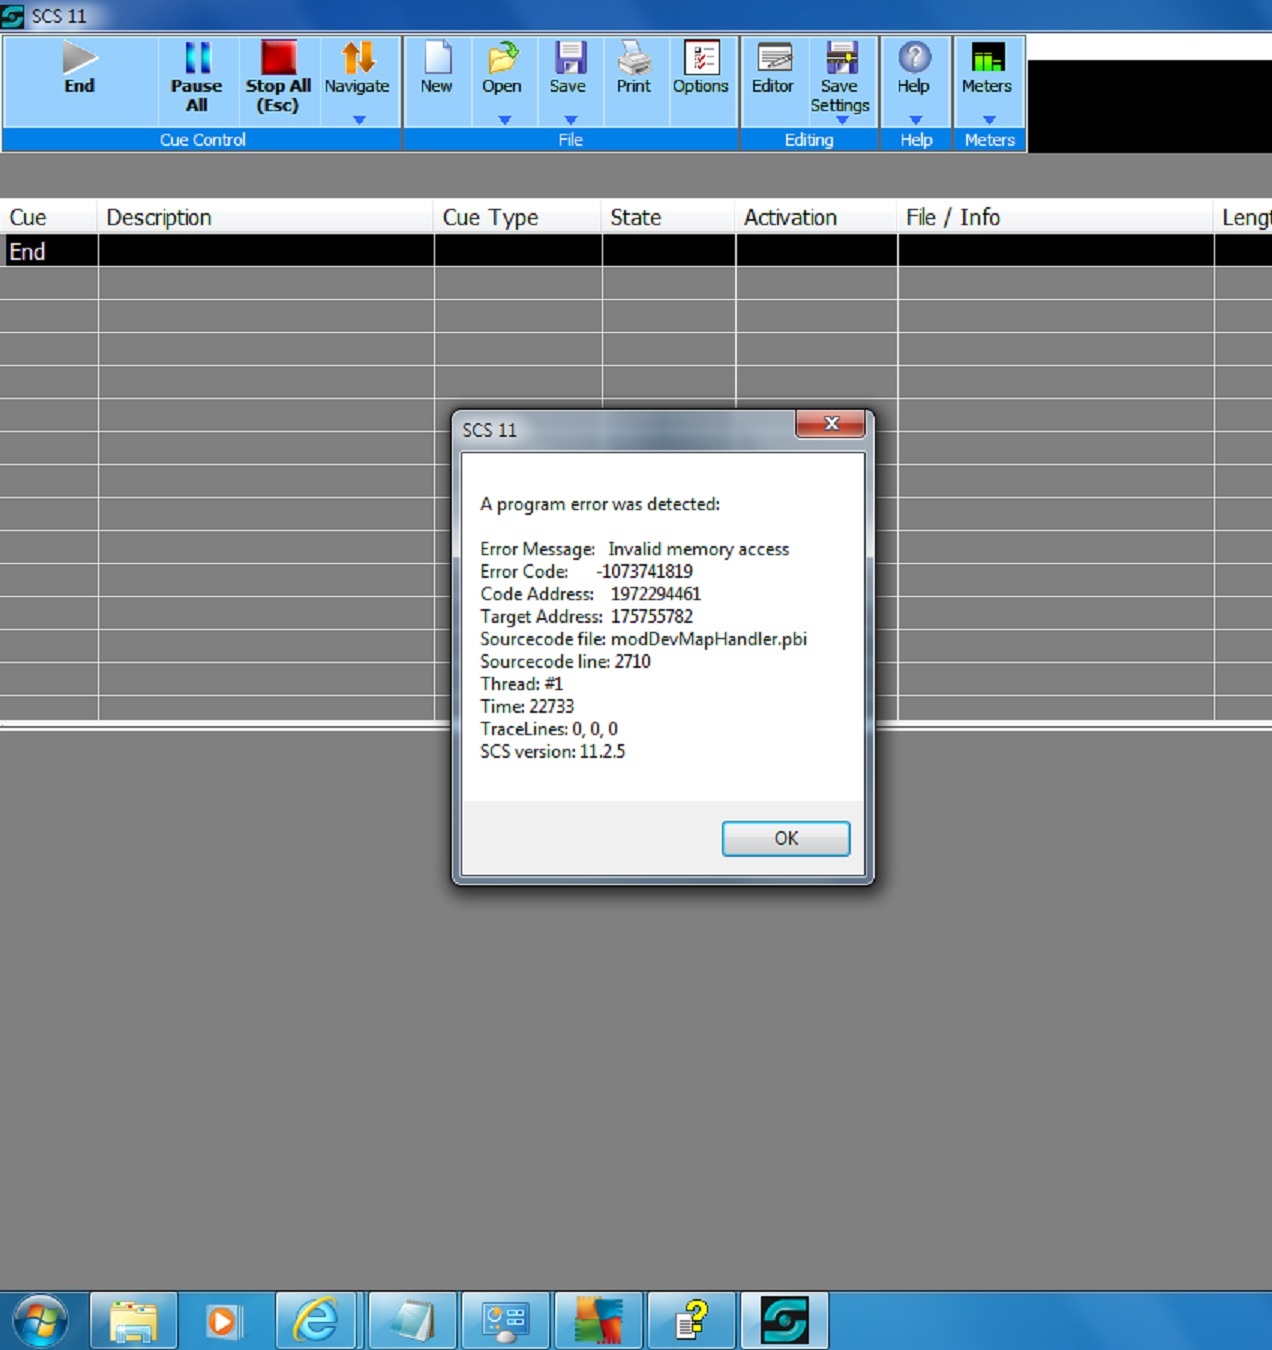Open the Navigate arrows tool
The width and height of the screenshot is (1272, 1350).
[x=357, y=60]
